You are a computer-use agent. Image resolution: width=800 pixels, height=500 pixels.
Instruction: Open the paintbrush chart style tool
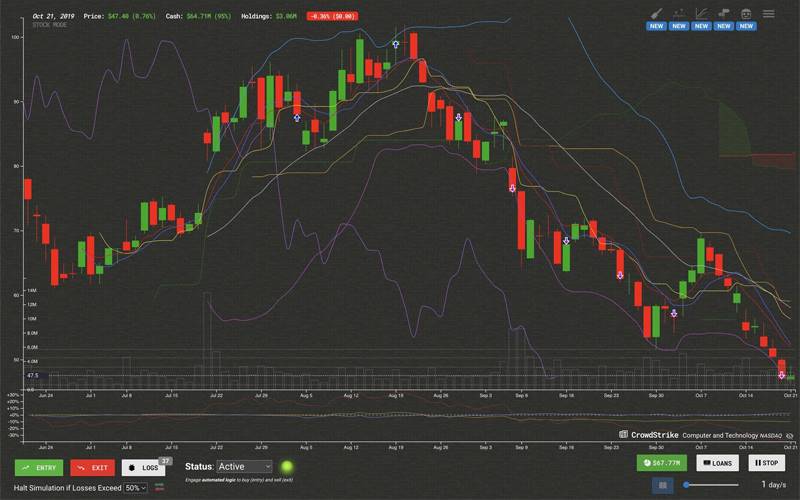[656, 14]
